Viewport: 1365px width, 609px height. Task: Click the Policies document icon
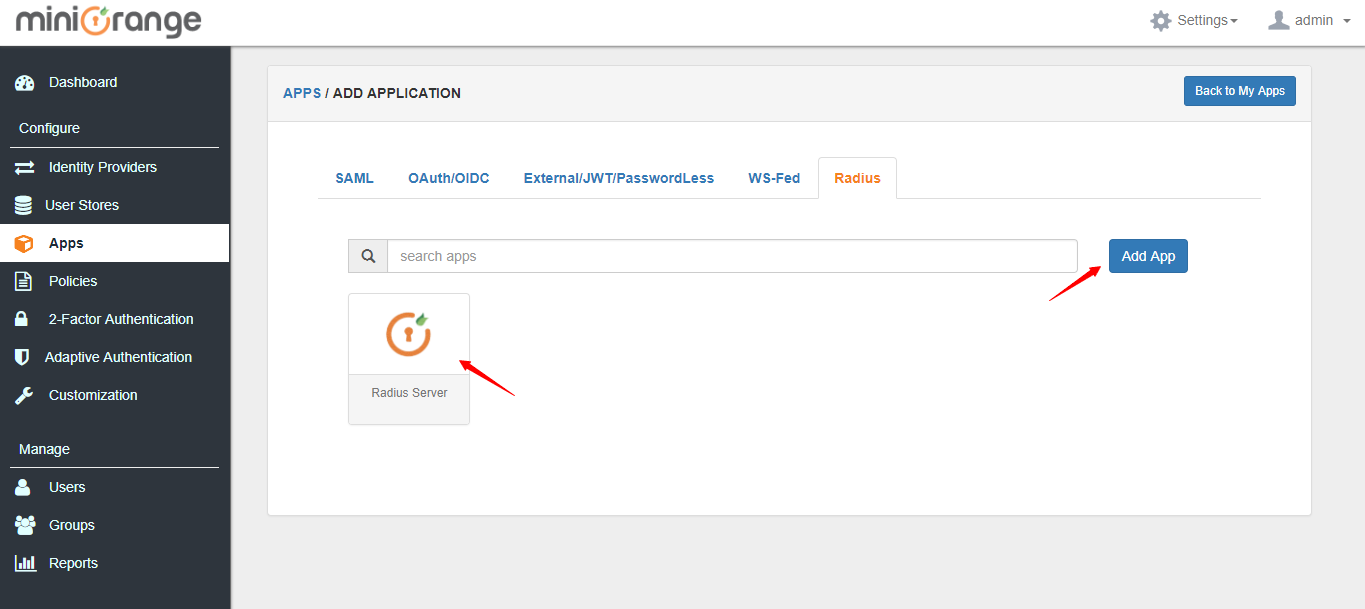(24, 281)
